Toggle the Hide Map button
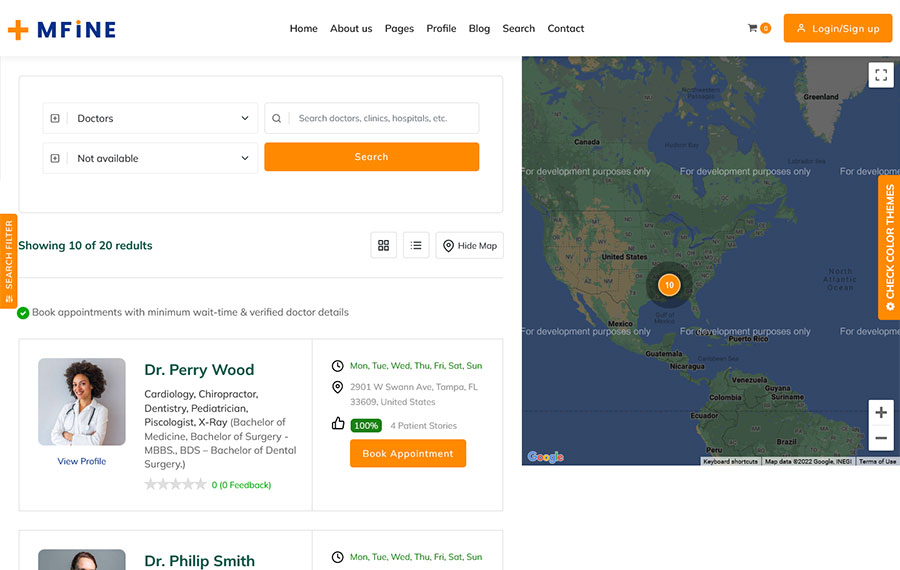 coord(469,245)
